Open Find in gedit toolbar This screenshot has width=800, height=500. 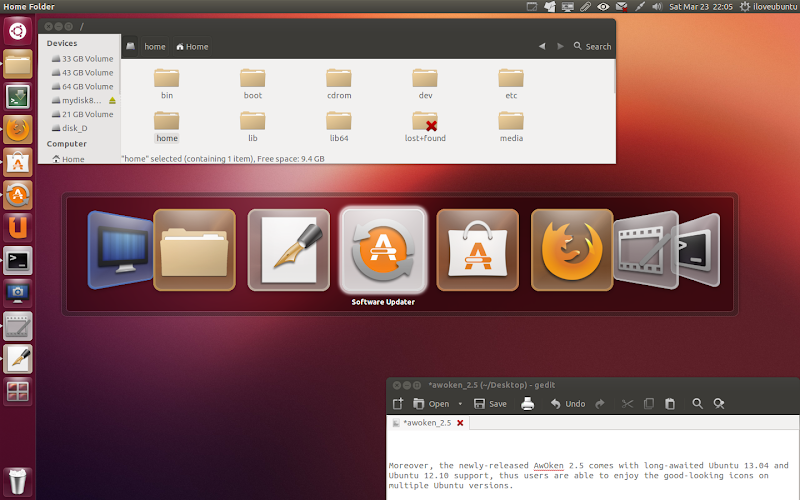point(697,404)
